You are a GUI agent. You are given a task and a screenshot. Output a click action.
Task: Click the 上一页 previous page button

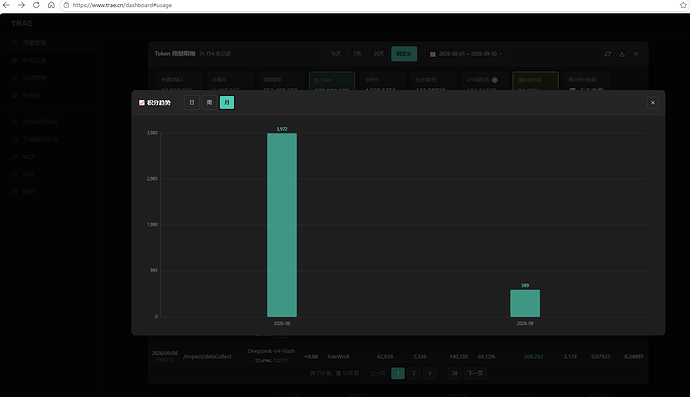click(x=378, y=373)
